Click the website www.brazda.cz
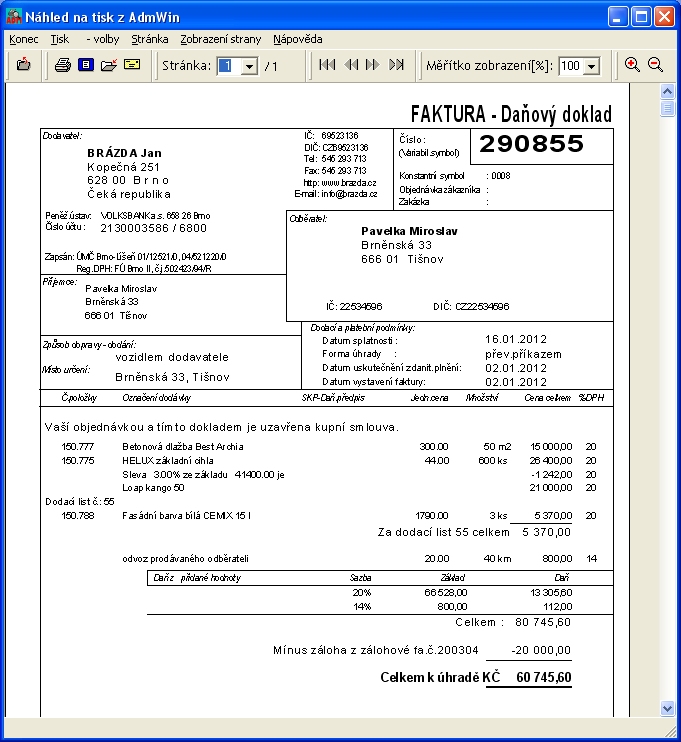The image size is (681, 742). pyautogui.click(x=349, y=183)
